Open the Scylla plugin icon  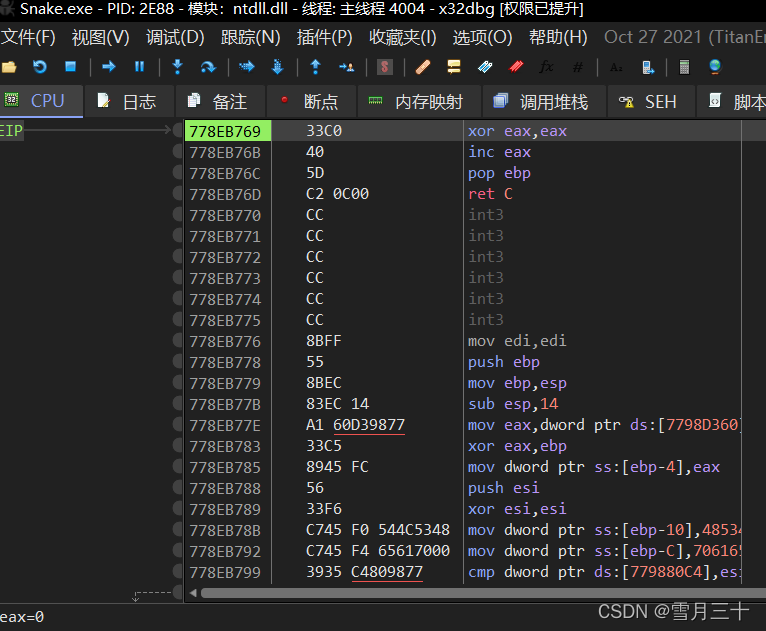(x=384, y=67)
